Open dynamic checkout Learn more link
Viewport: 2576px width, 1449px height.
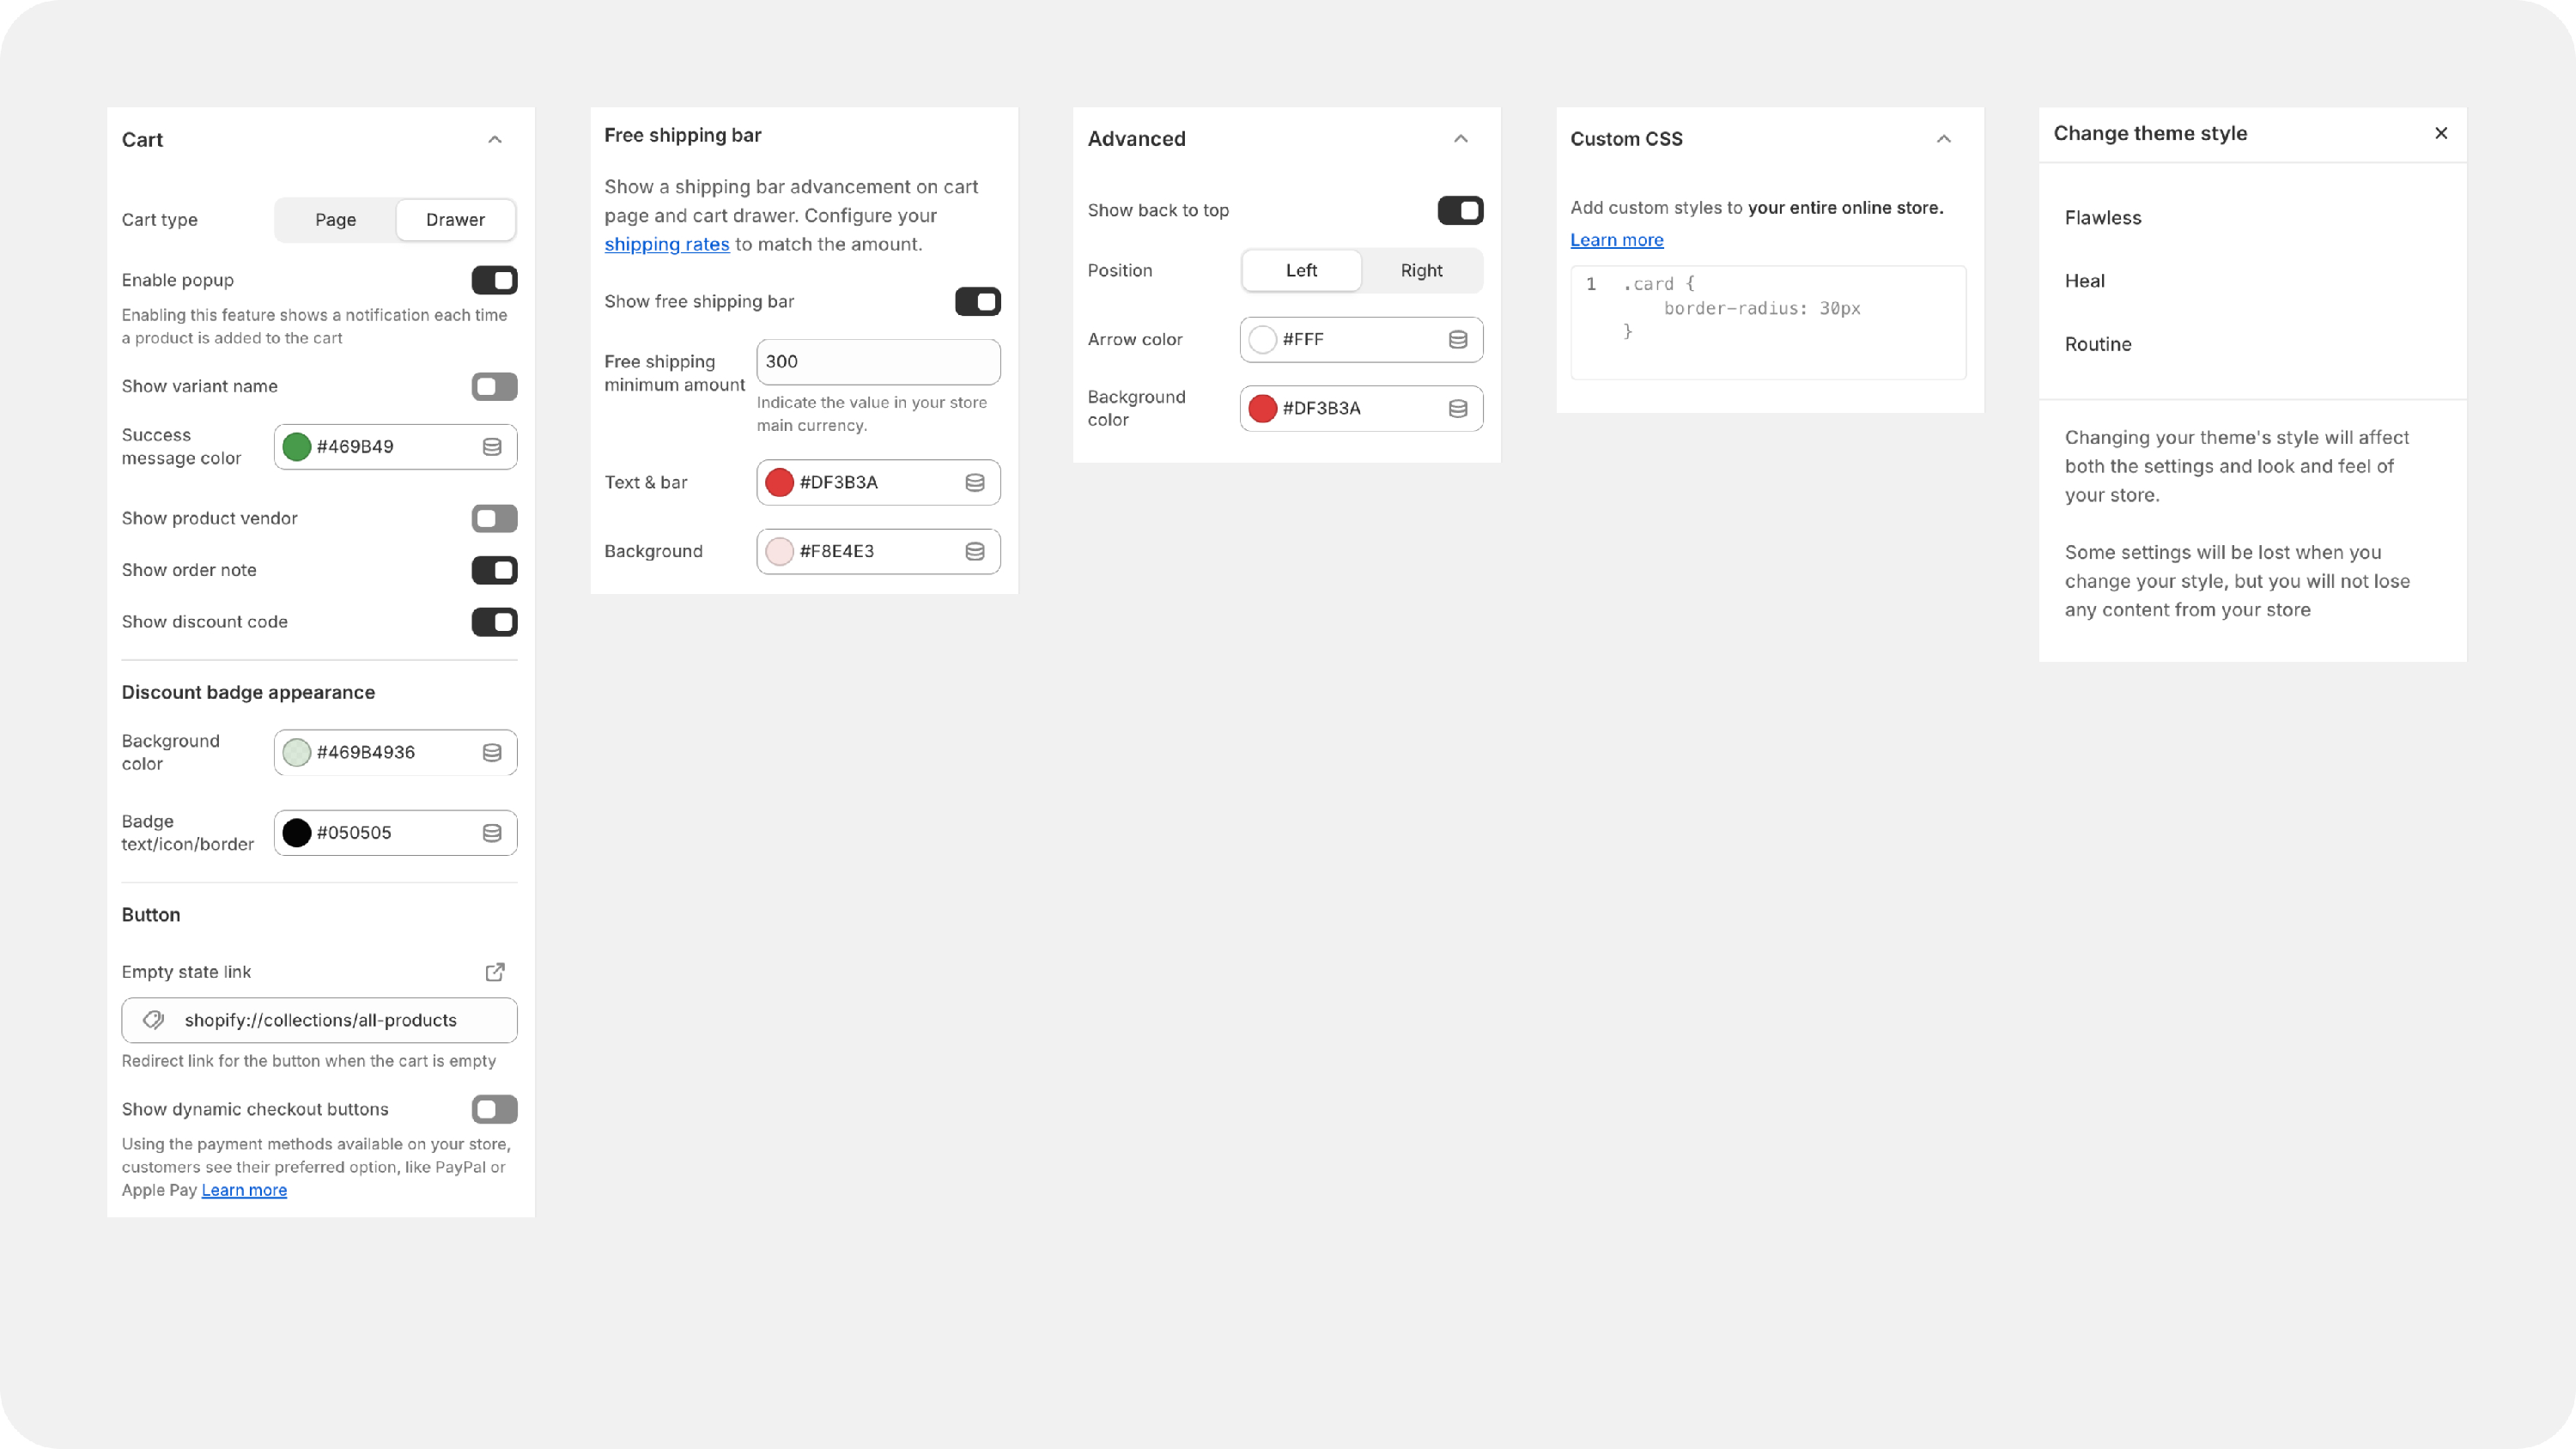[x=244, y=1190]
